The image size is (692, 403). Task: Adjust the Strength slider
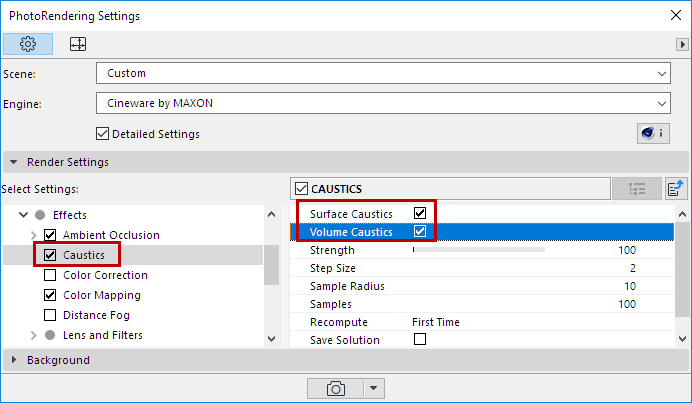(478, 250)
